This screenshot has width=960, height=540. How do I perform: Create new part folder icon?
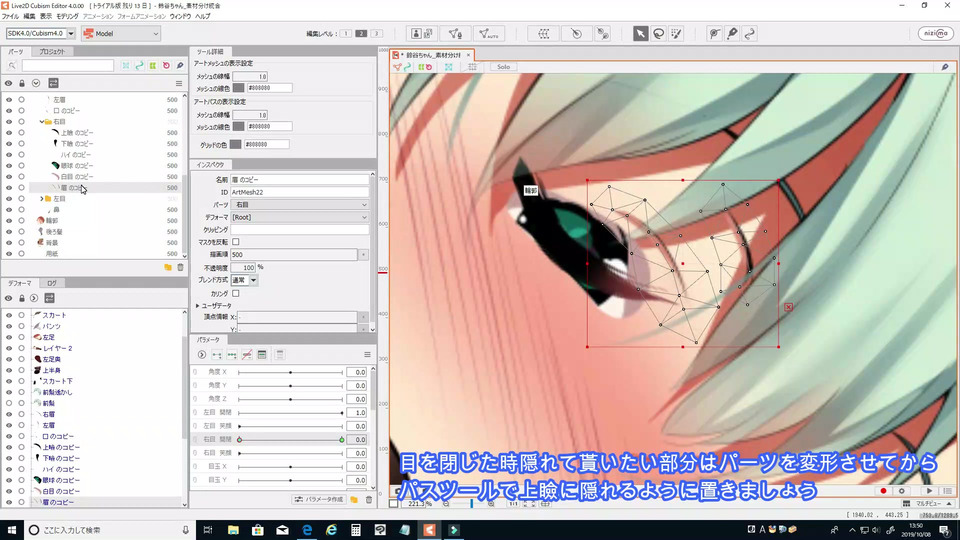(x=168, y=268)
